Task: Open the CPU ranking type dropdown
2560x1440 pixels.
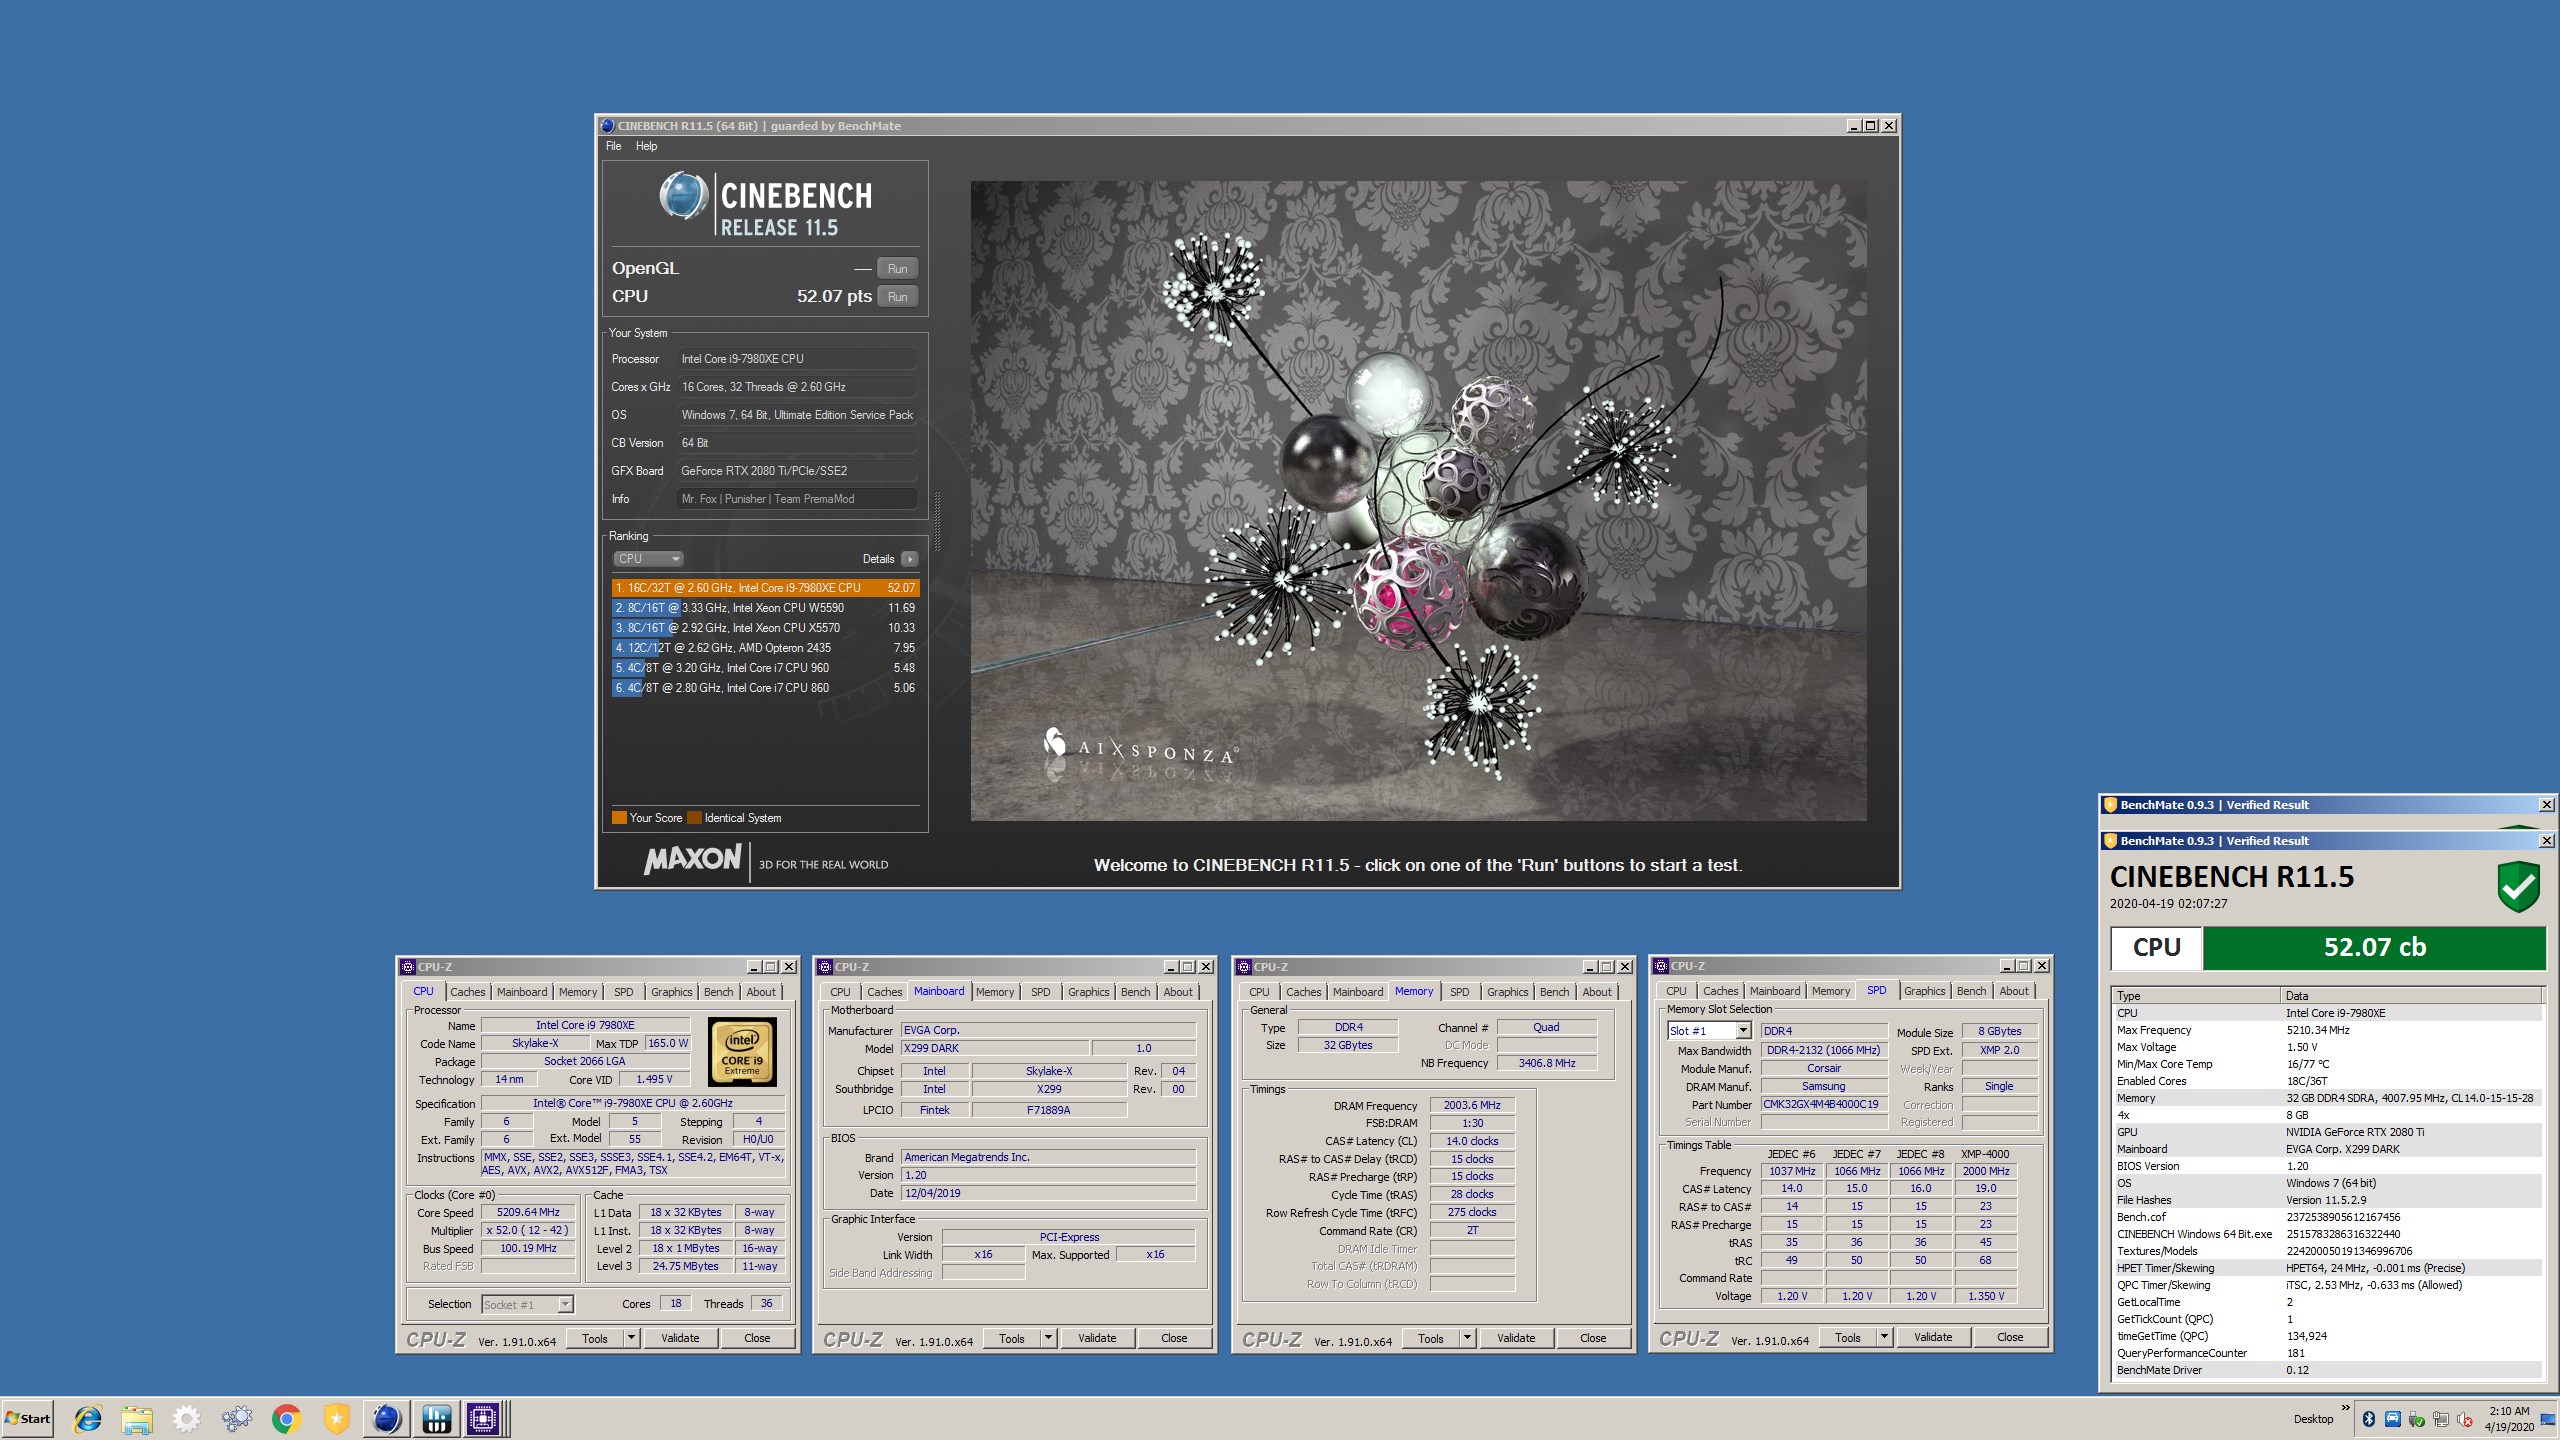Action: [648, 559]
